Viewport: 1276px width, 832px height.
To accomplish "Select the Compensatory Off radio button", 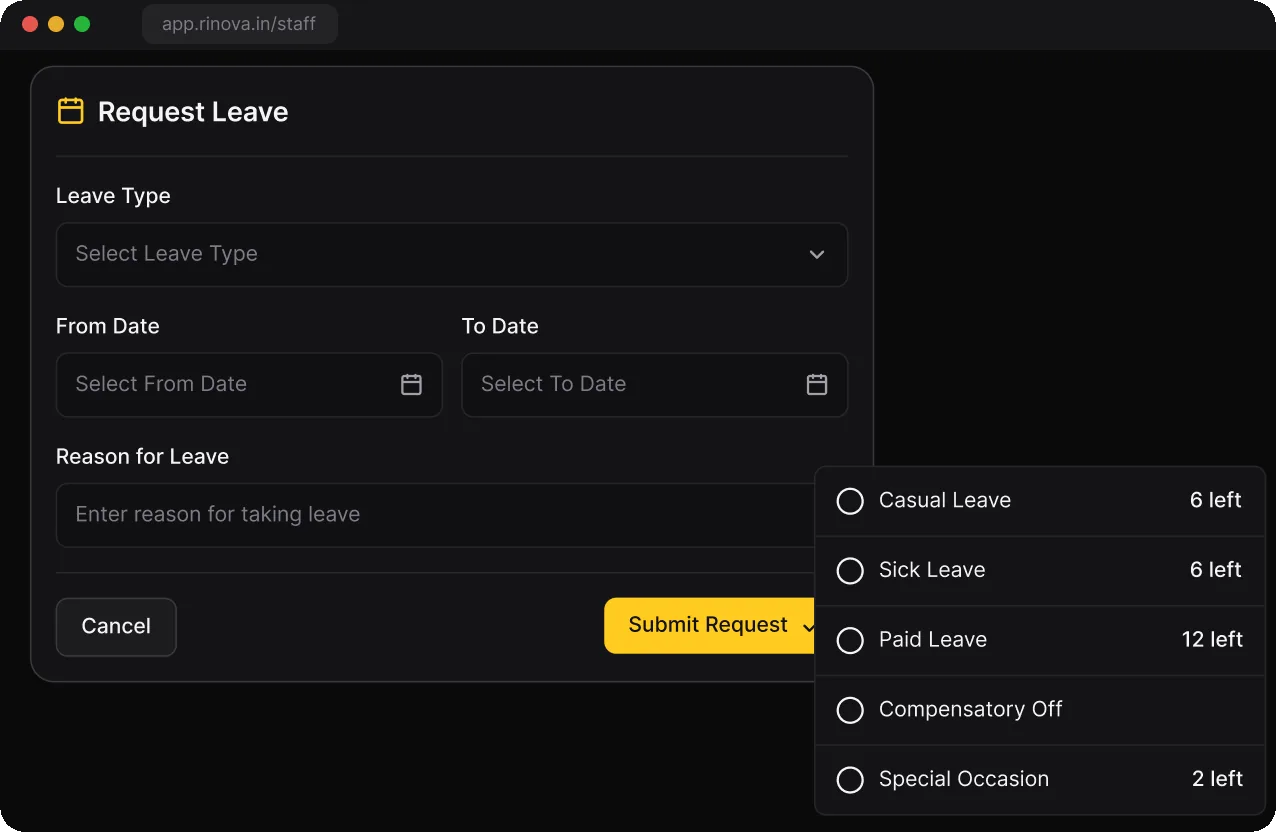I will [850, 710].
